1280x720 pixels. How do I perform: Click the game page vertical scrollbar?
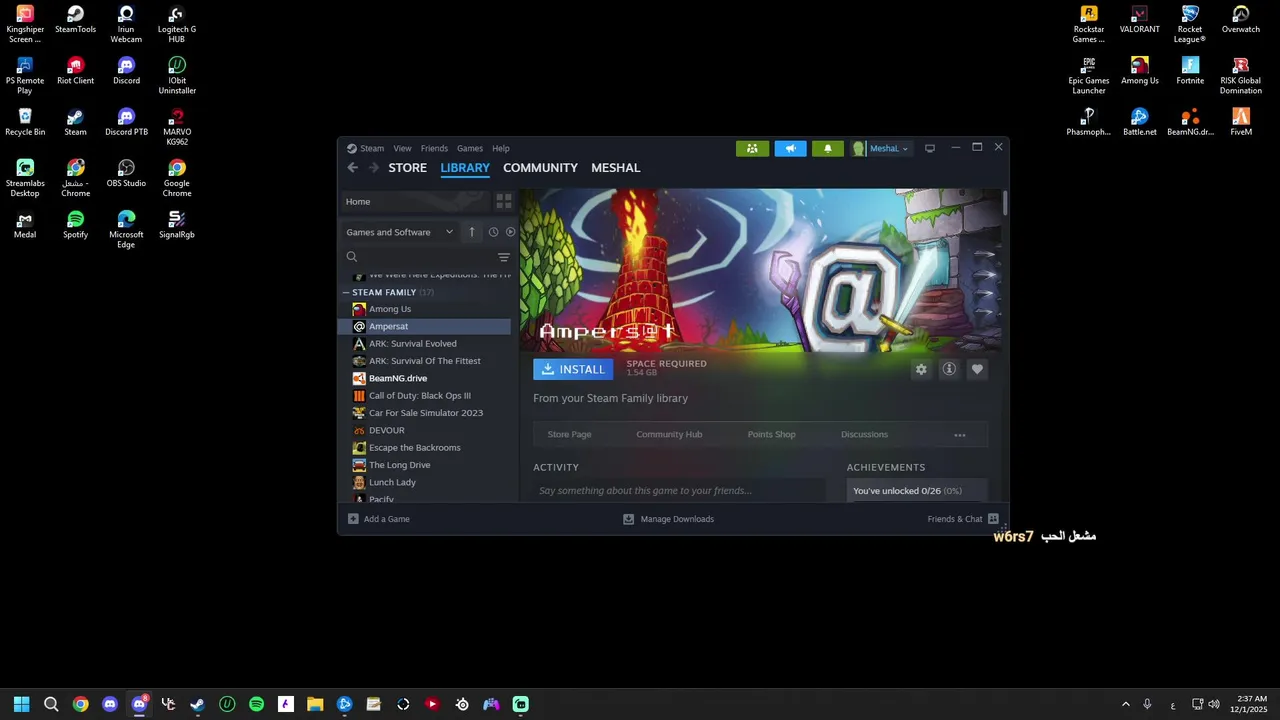(x=1004, y=203)
